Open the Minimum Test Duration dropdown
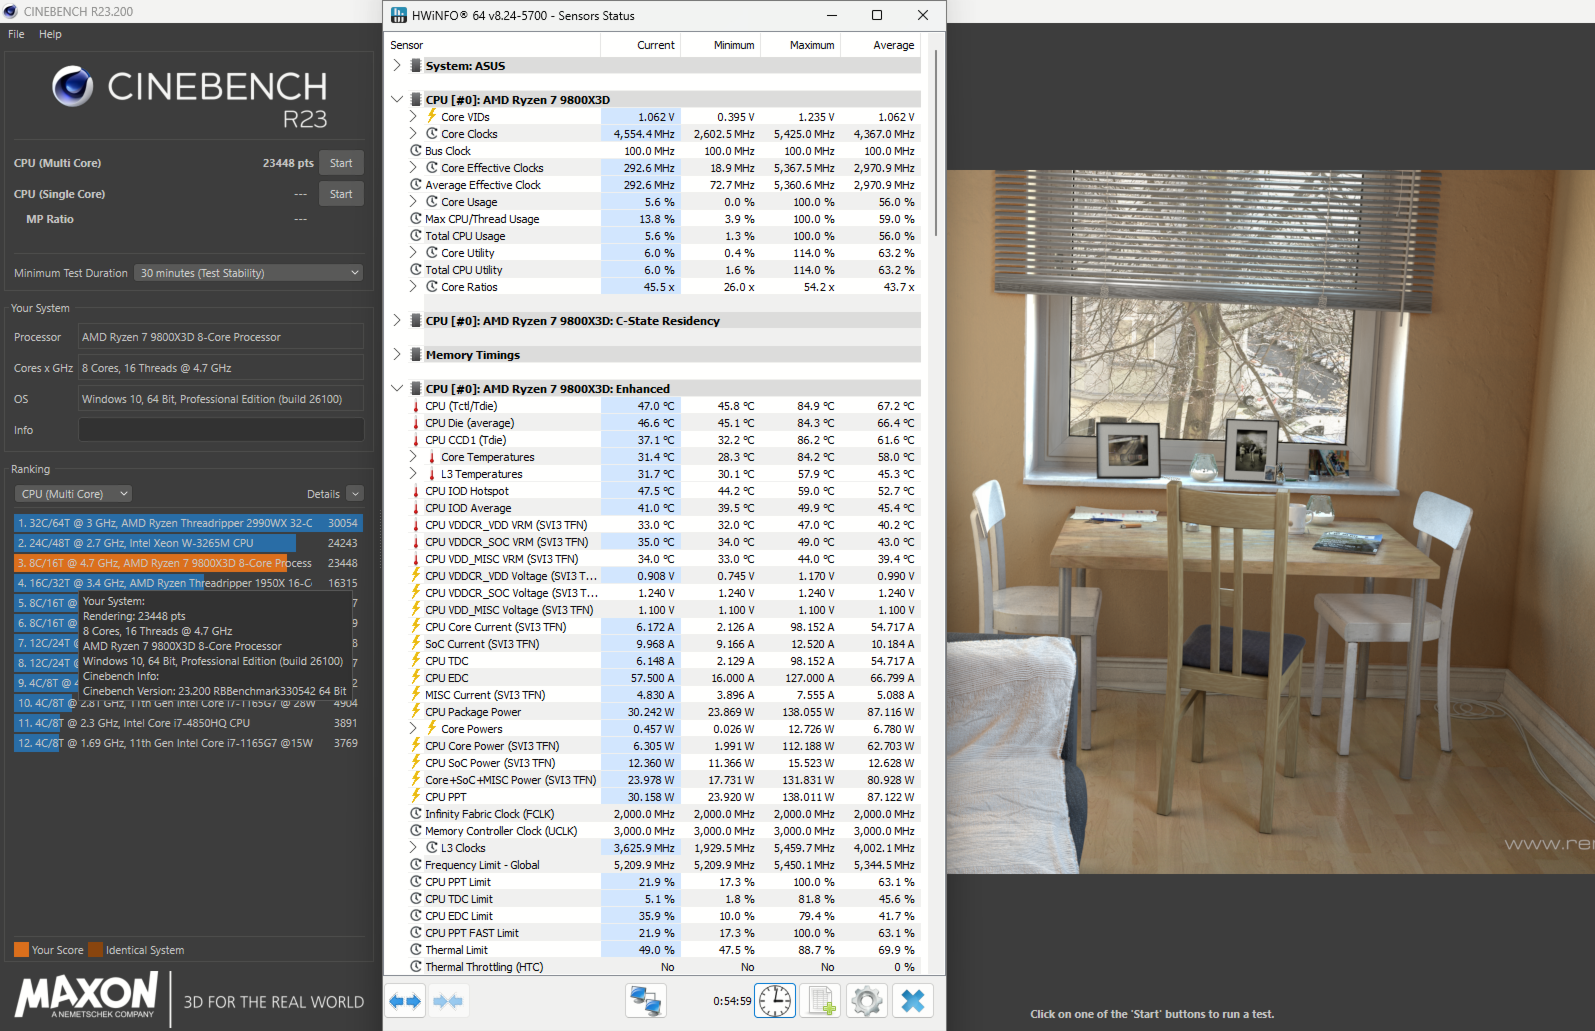Image resolution: width=1595 pixels, height=1031 pixels. point(248,273)
